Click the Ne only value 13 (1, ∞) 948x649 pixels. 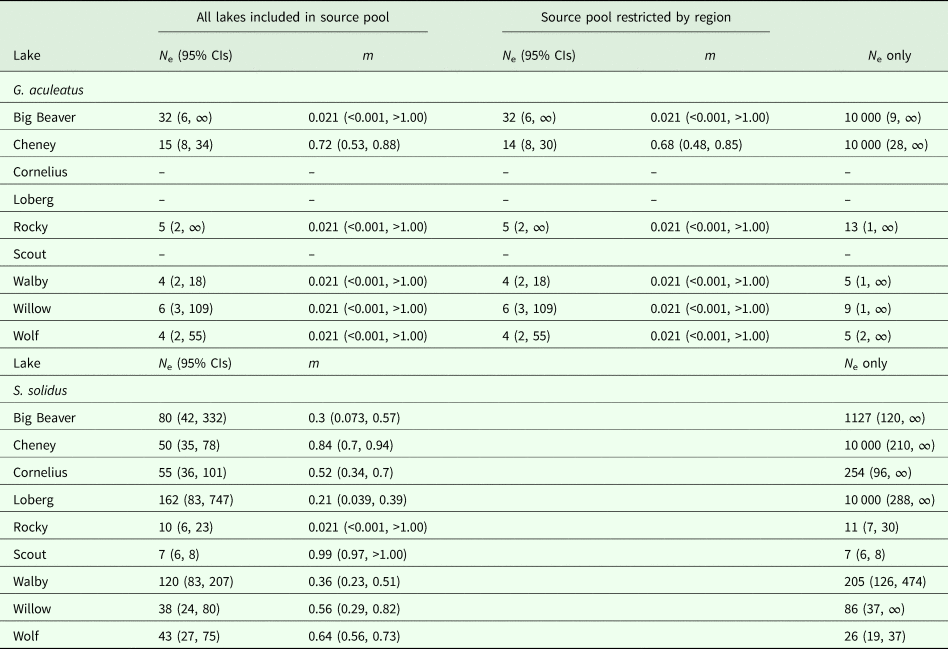tap(871, 227)
